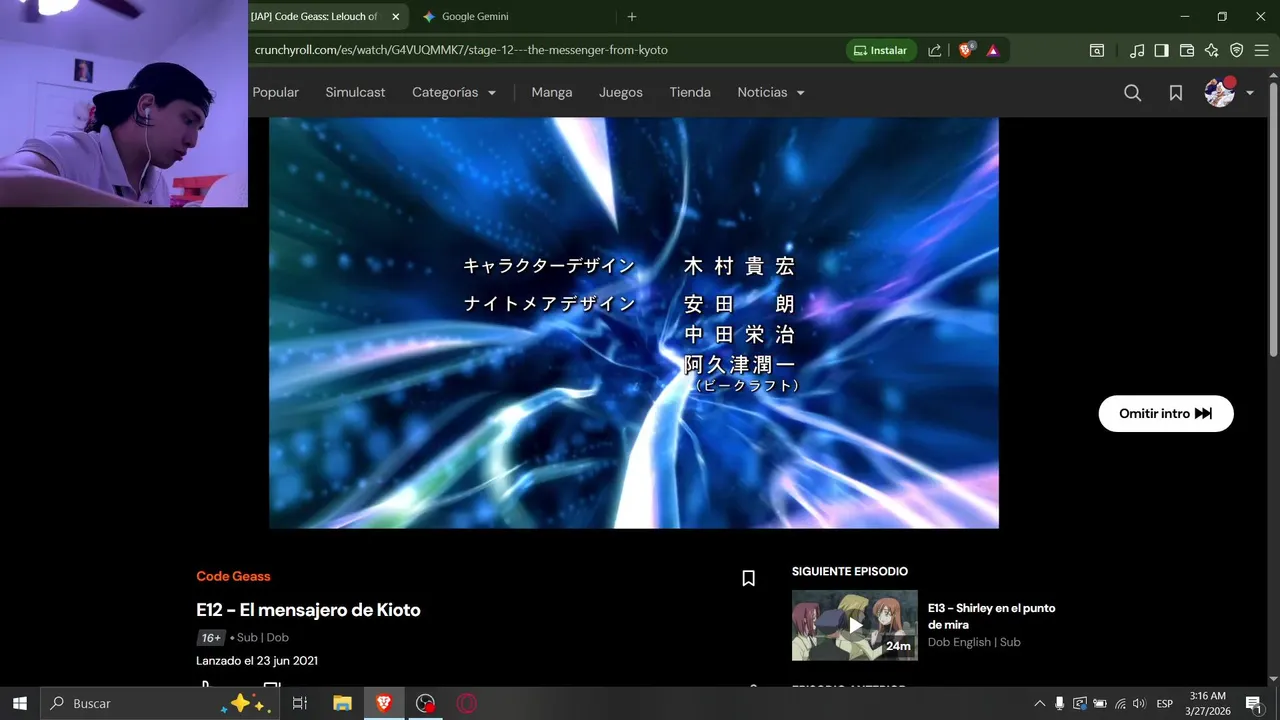Expand the account menu arrow beside avatar
1280x720 pixels.
coord(1250,93)
